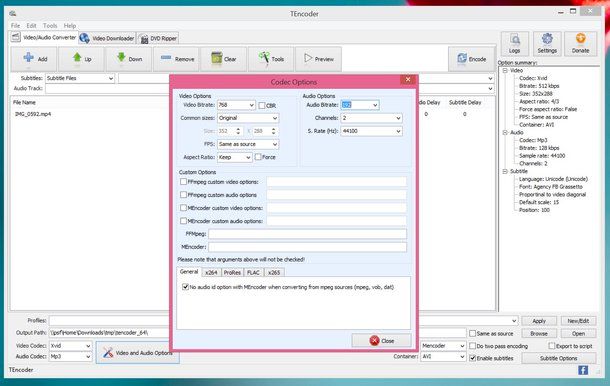Image resolution: width=610 pixels, height=386 pixels.
Task: Enable MEncoder custom audio options checkbox
Action: 183,221
